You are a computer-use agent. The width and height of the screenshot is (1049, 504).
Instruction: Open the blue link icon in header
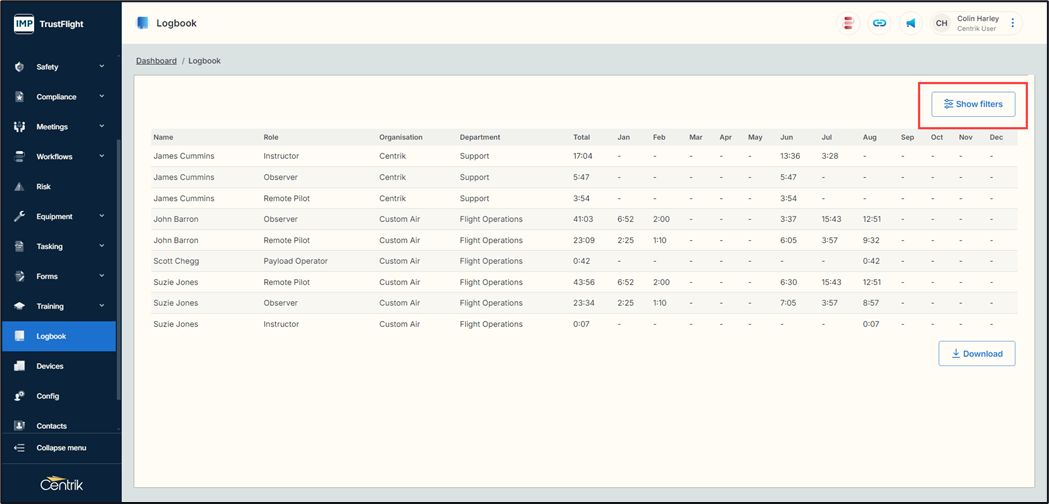point(879,23)
